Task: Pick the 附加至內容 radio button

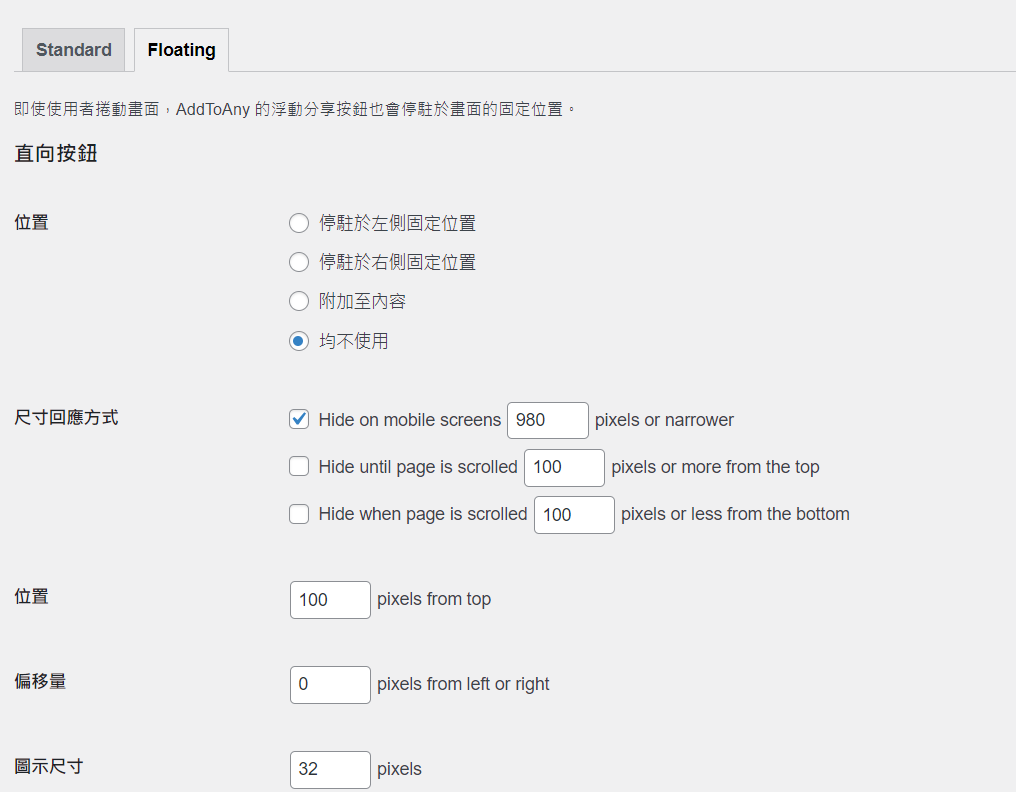Action: pyautogui.click(x=299, y=301)
